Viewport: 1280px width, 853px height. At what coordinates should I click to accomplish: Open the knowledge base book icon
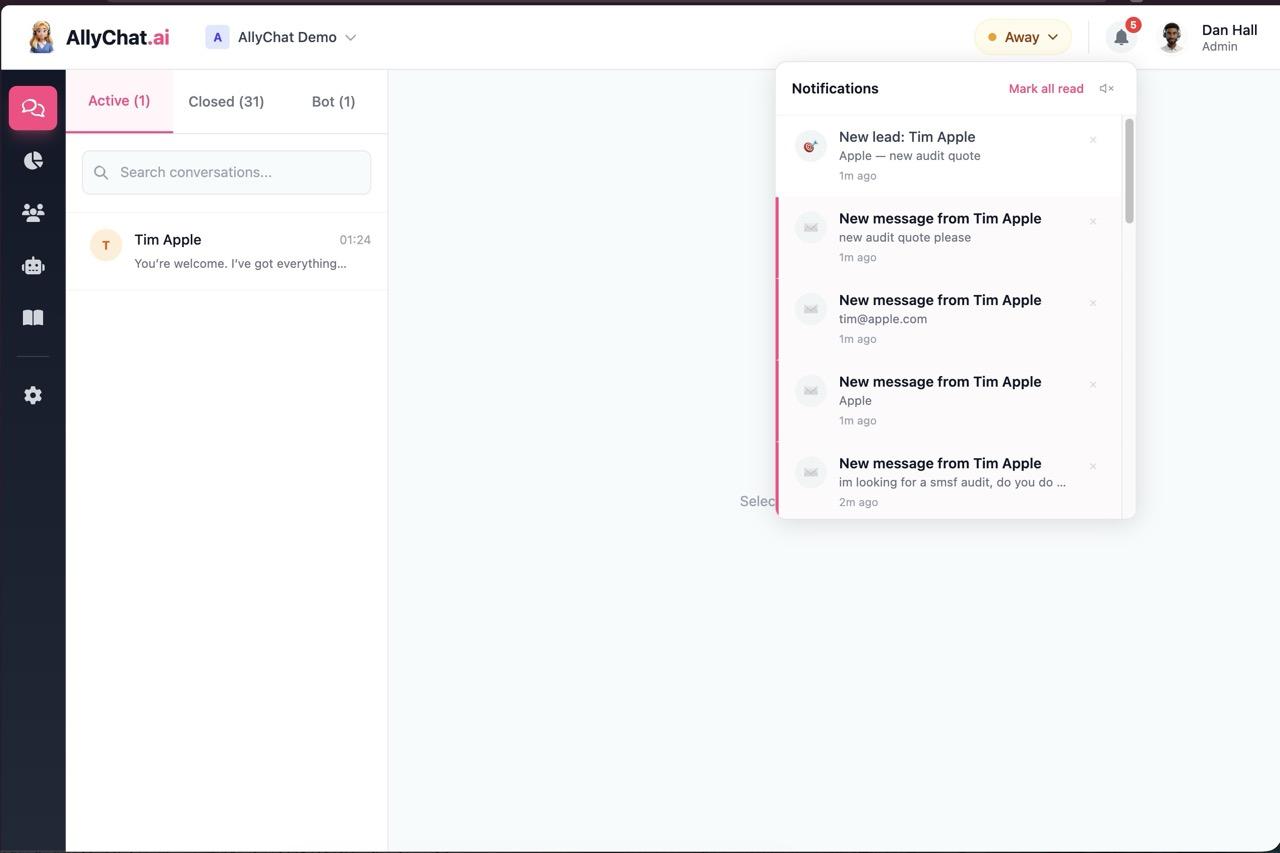(33, 318)
